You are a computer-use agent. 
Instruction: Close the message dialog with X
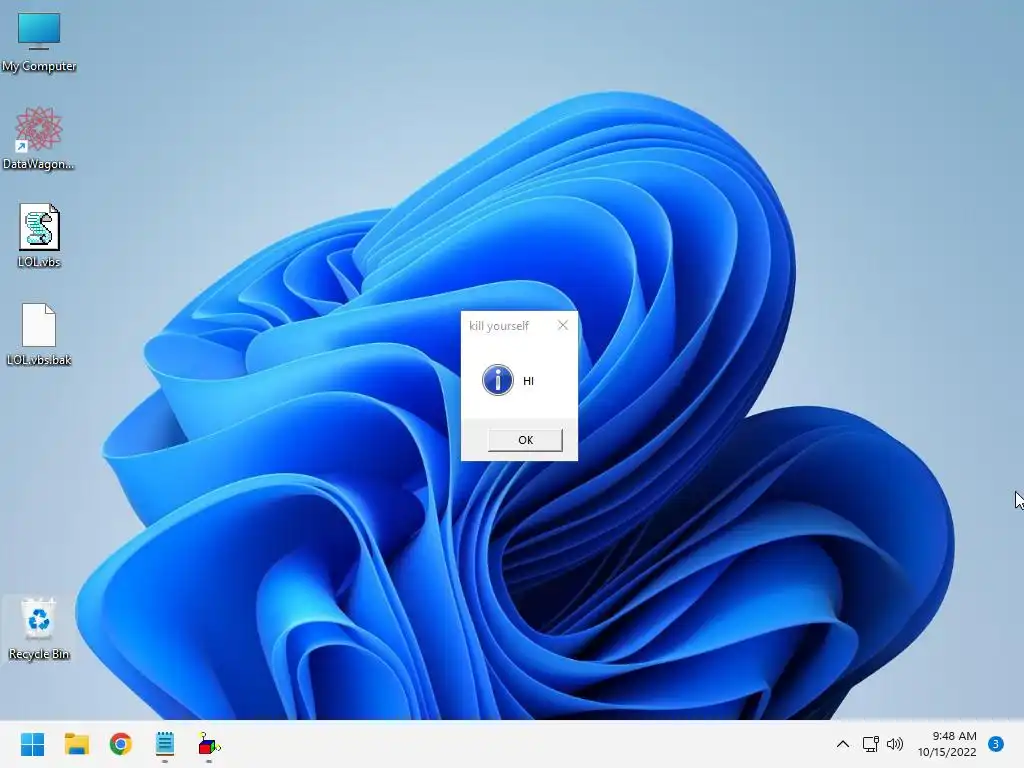coord(563,325)
